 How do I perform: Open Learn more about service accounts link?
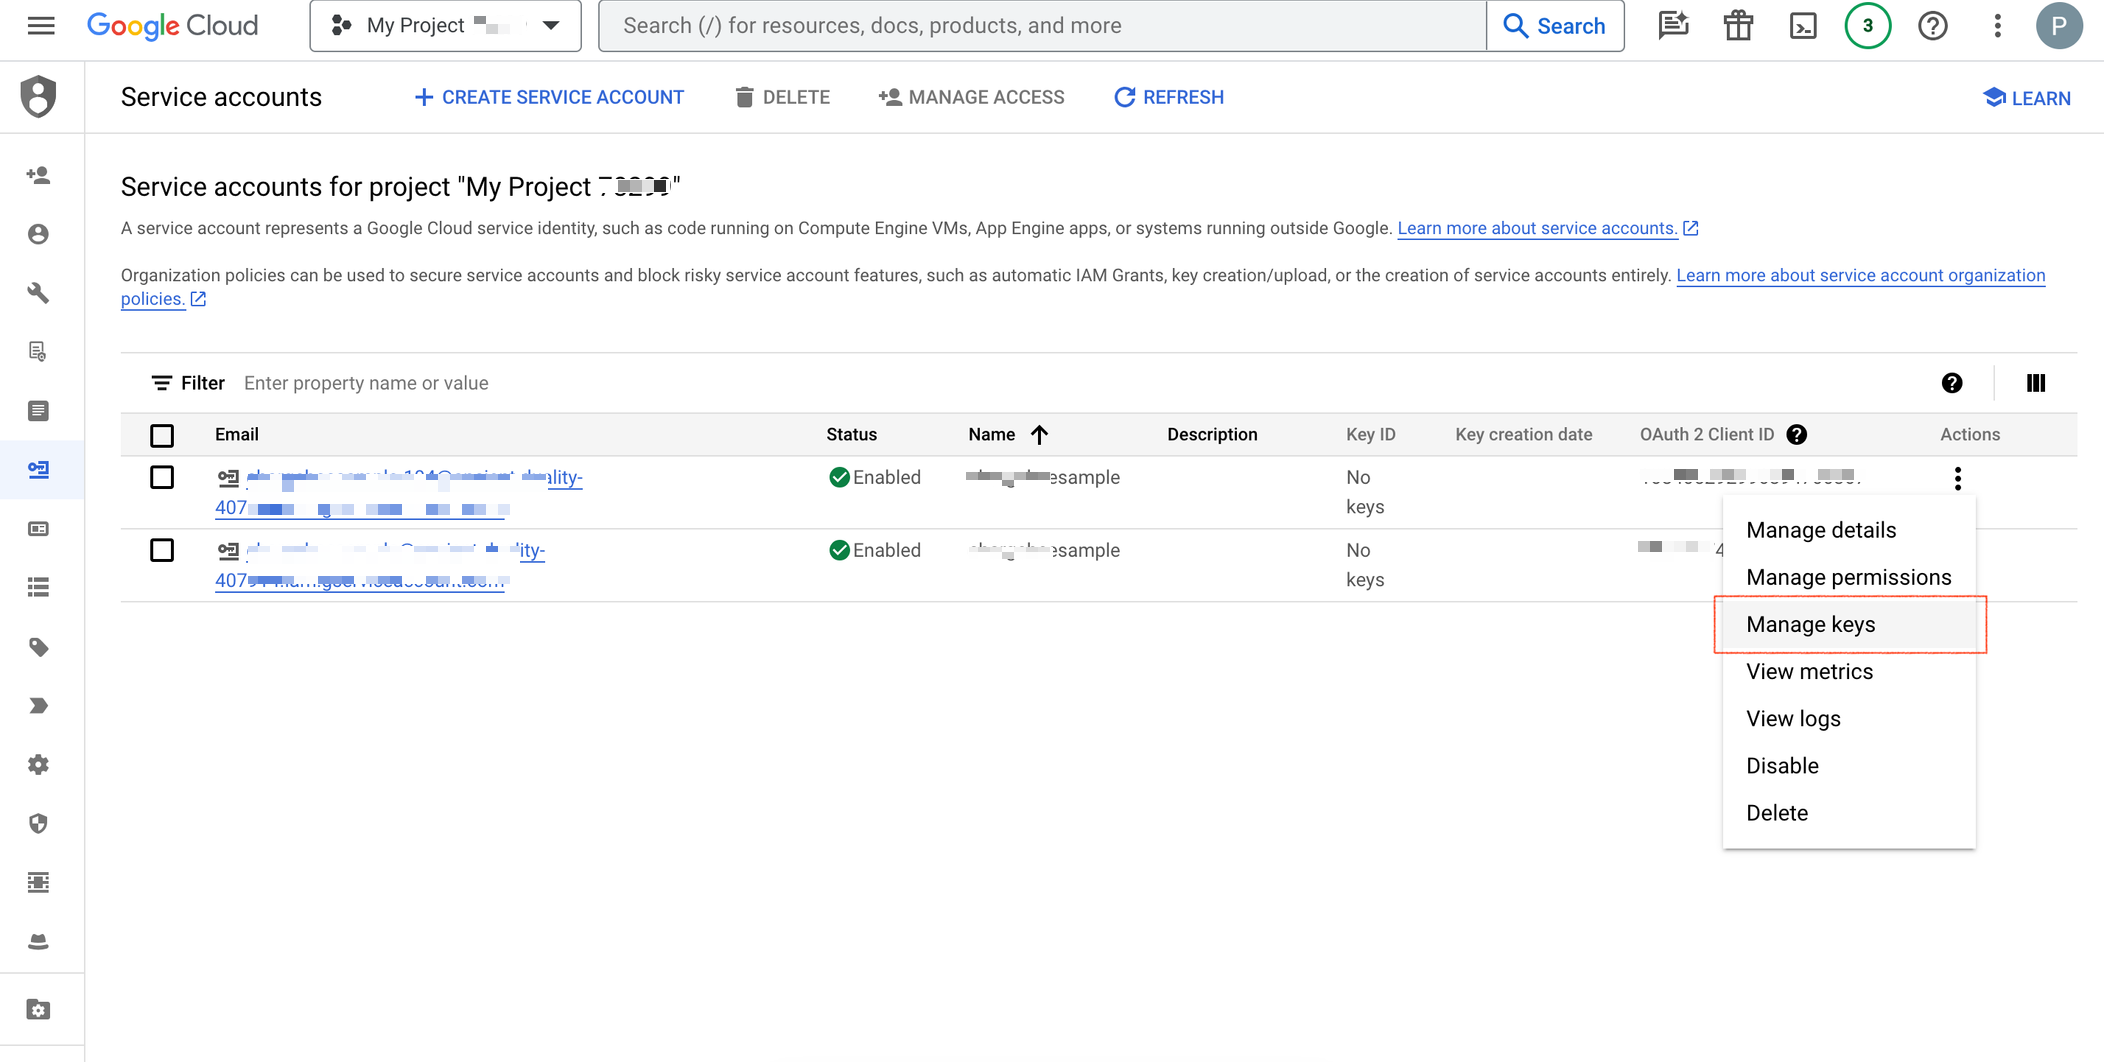(x=1537, y=229)
